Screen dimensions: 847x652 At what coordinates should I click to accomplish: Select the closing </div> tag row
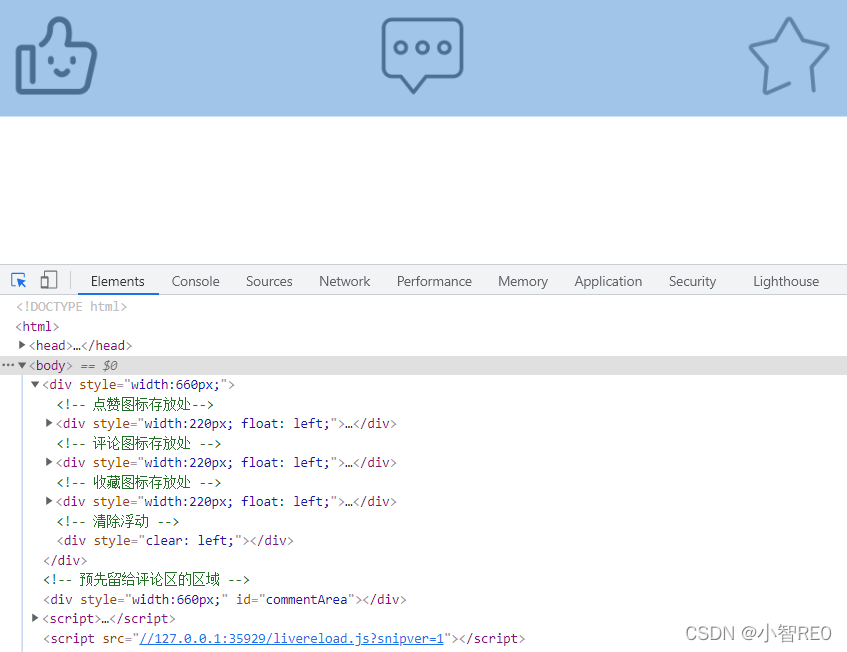65,560
